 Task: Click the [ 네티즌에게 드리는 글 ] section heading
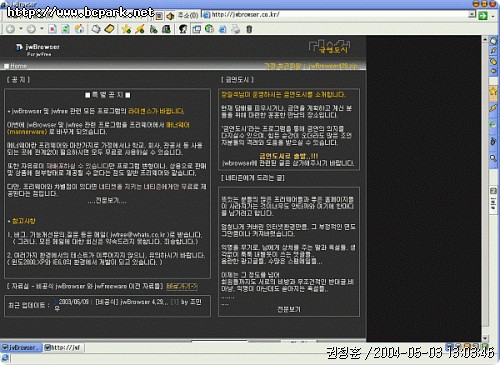click(253, 178)
